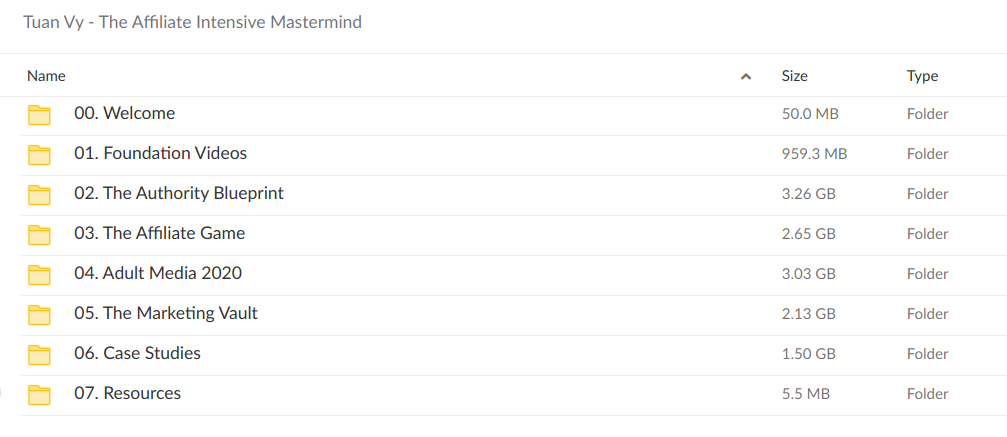The height and width of the screenshot is (437, 1007).
Task: Sort the list by Type column
Action: 922,76
